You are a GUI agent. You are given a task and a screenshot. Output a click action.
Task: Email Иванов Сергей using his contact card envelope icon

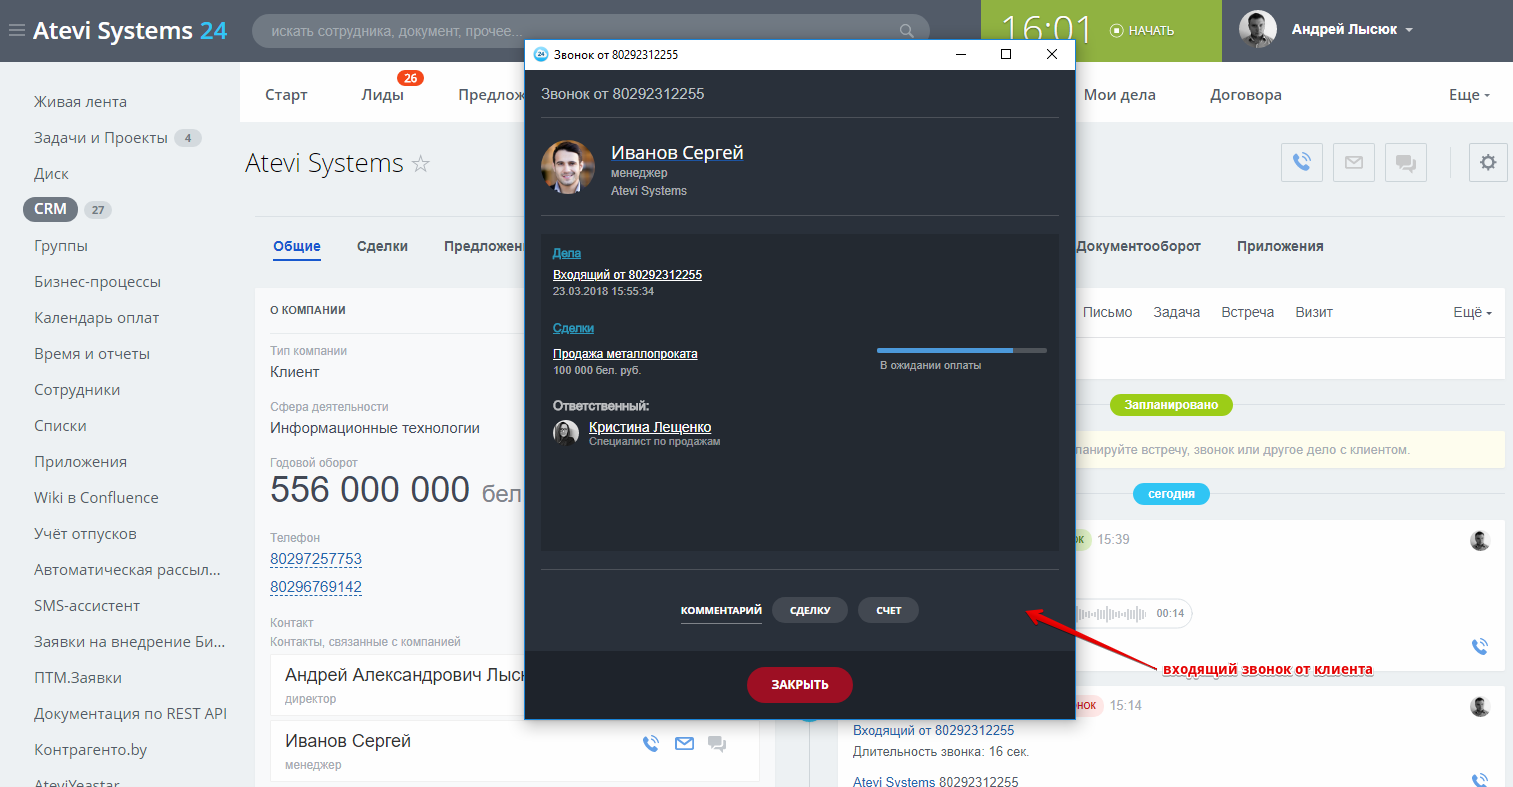click(x=684, y=743)
